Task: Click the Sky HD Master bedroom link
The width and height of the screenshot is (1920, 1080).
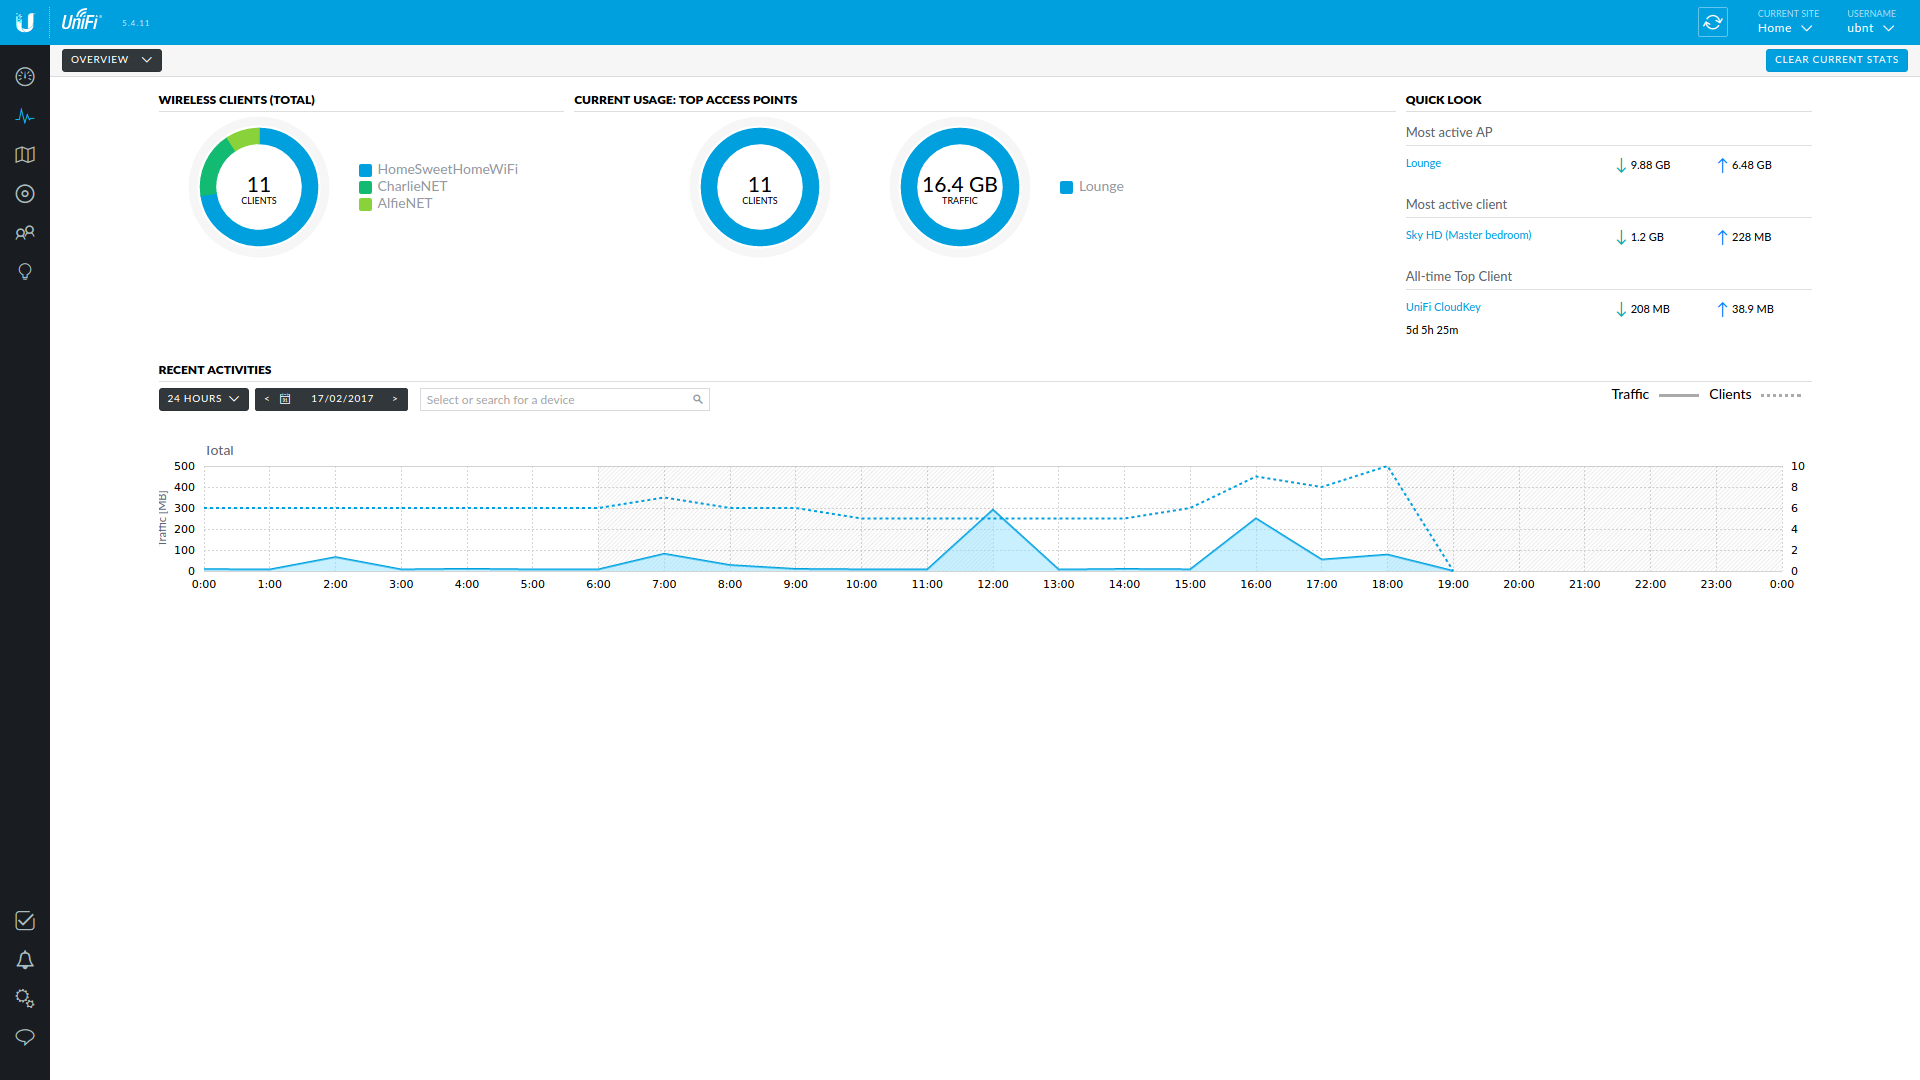Action: point(1468,235)
